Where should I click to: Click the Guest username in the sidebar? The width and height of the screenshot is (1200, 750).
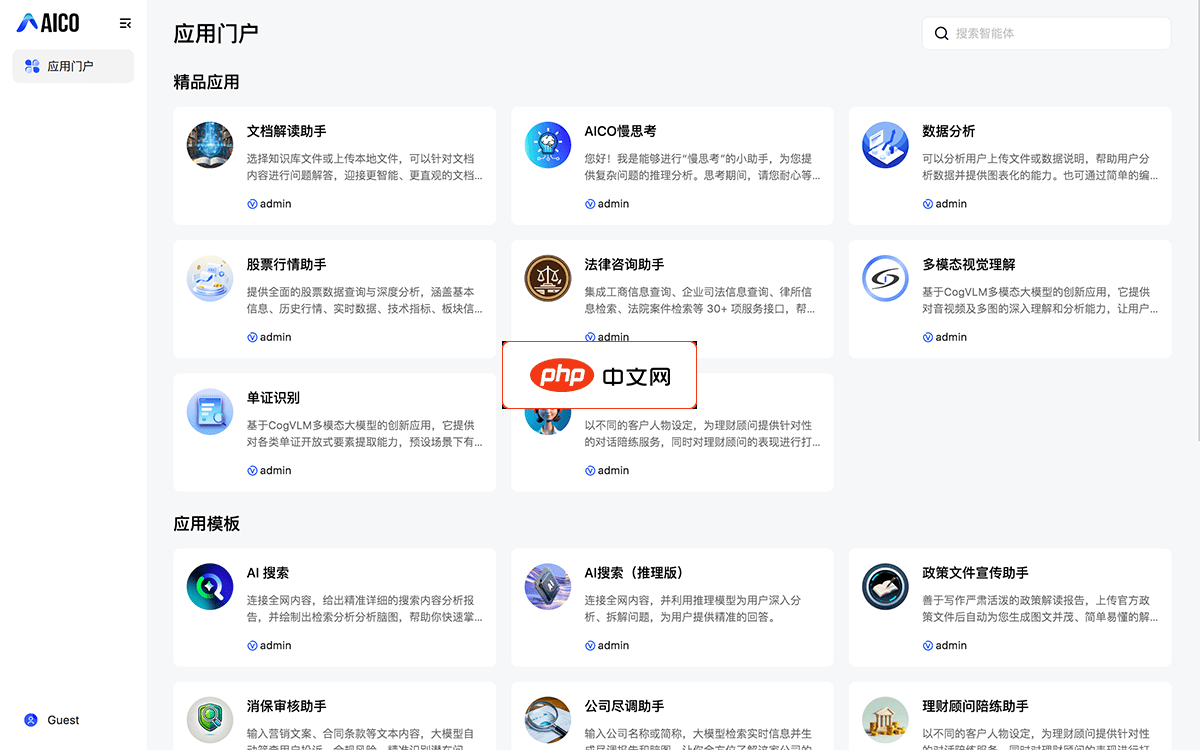[x=63, y=720]
